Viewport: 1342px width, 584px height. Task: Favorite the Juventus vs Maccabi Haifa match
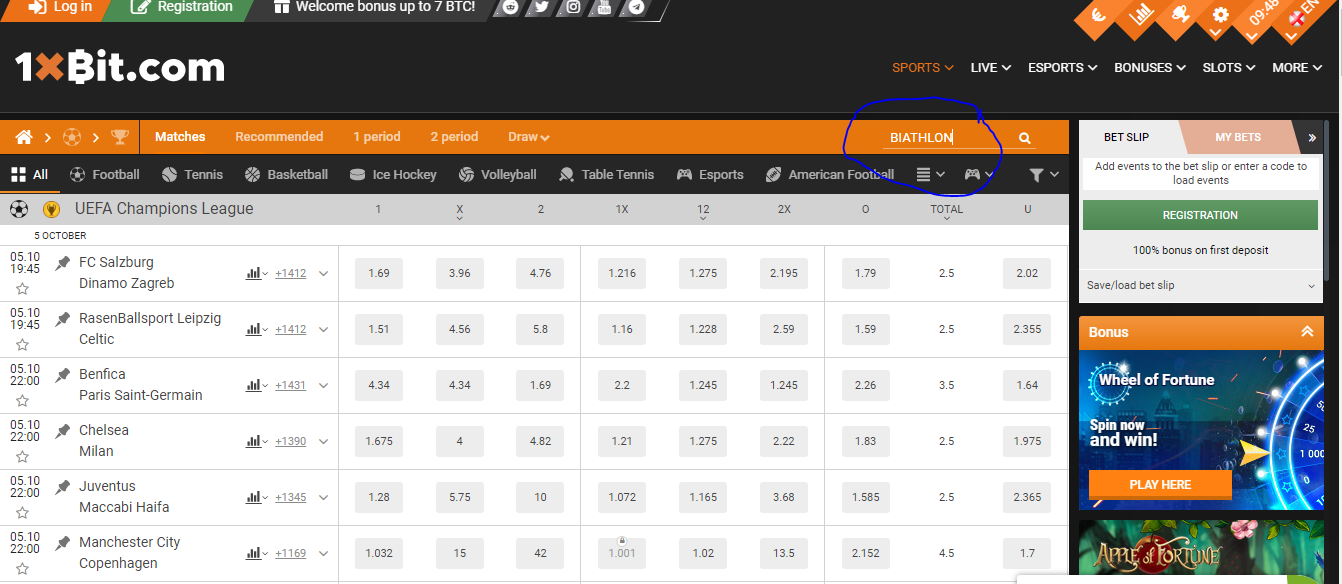click(22, 512)
